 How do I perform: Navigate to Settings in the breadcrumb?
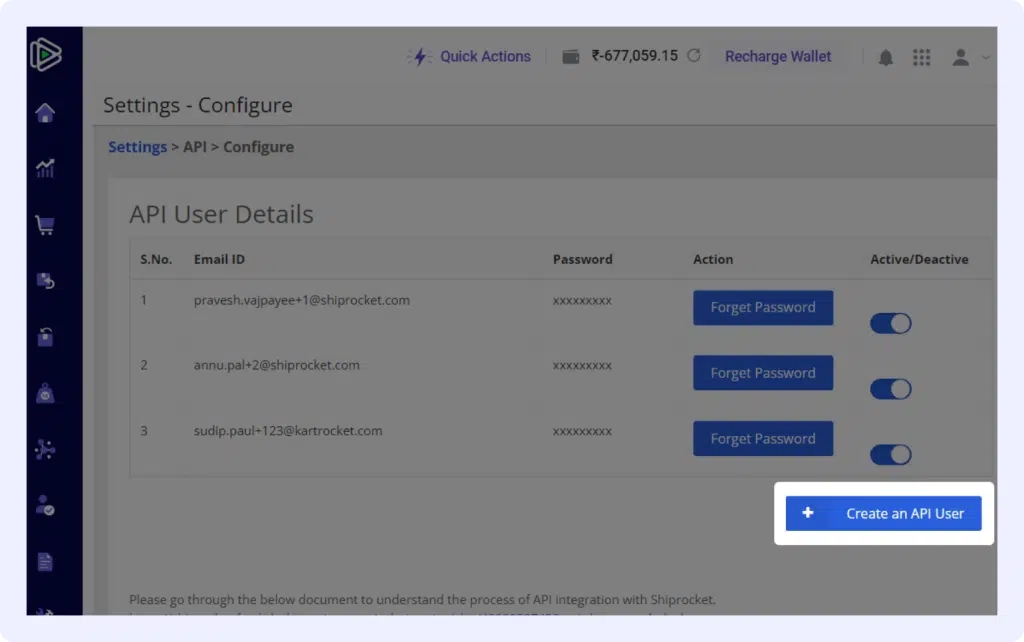click(137, 147)
